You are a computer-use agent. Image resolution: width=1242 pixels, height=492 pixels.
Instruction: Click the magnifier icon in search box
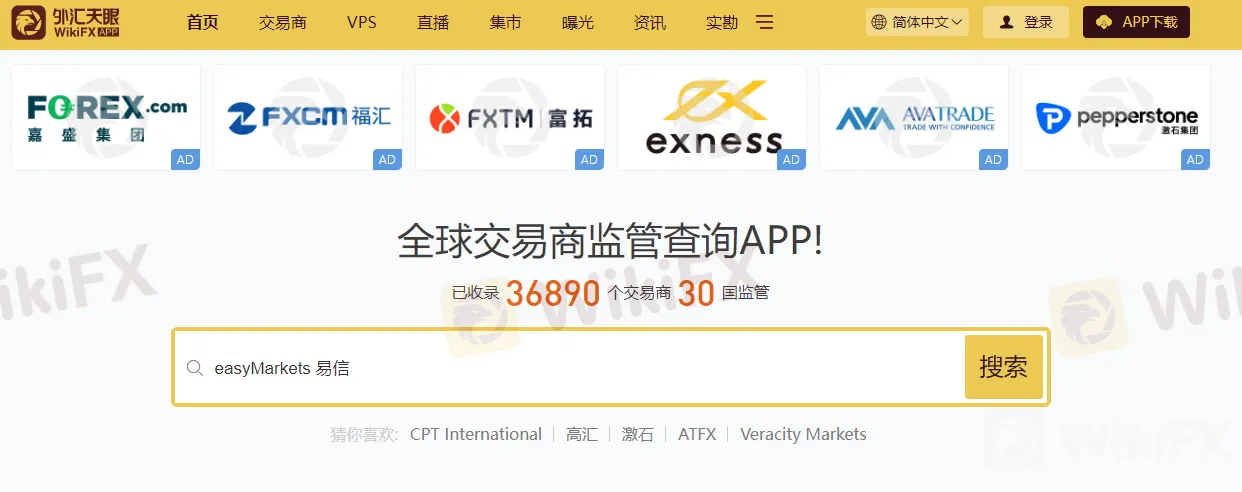195,368
